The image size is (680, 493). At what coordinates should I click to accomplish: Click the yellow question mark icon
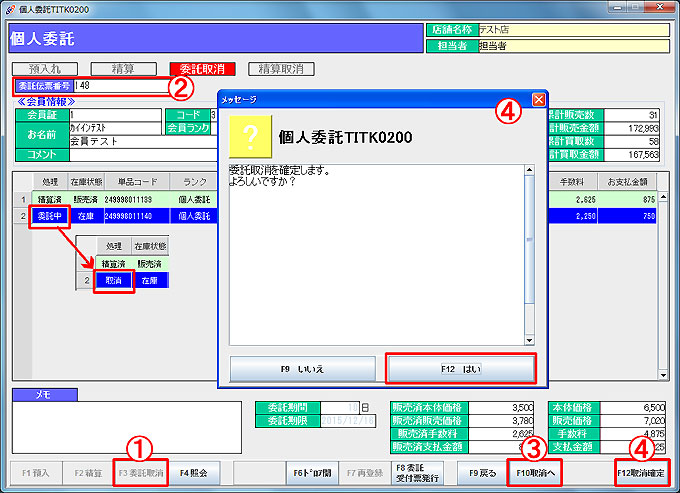[250, 137]
